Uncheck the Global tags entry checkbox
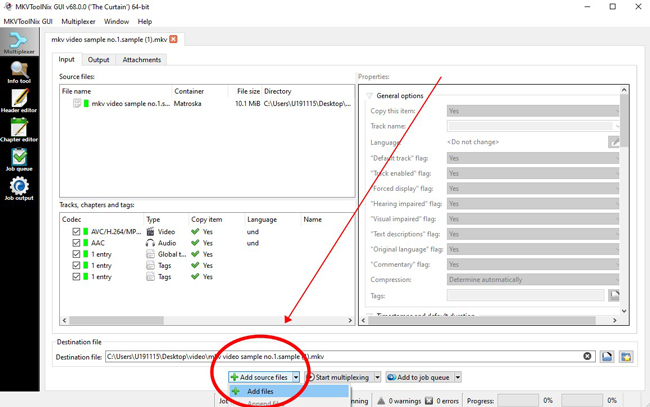This screenshot has height=407, width=650. 76,254
